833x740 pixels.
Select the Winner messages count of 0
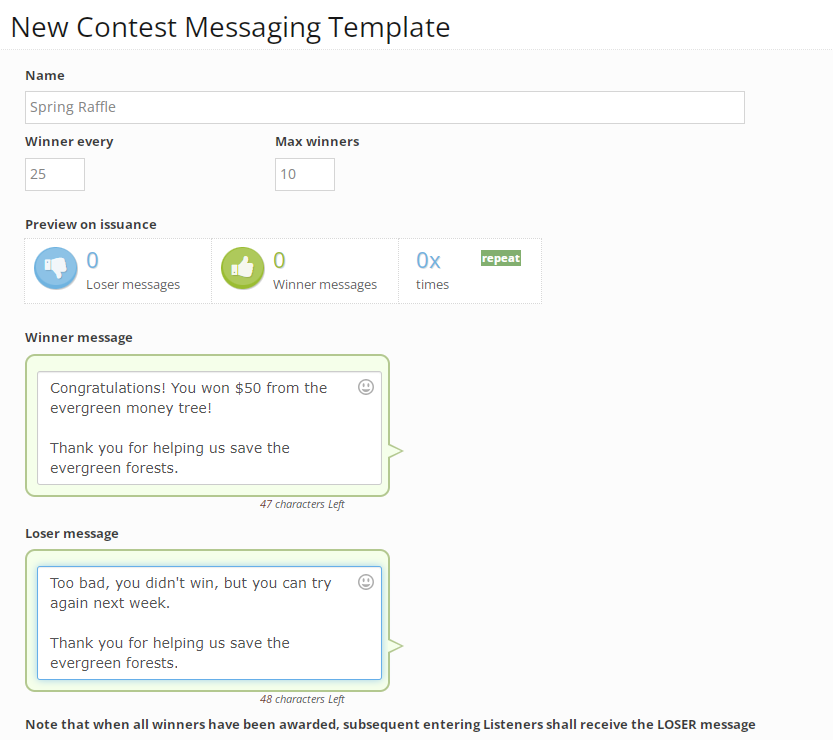click(x=280, y=258)
